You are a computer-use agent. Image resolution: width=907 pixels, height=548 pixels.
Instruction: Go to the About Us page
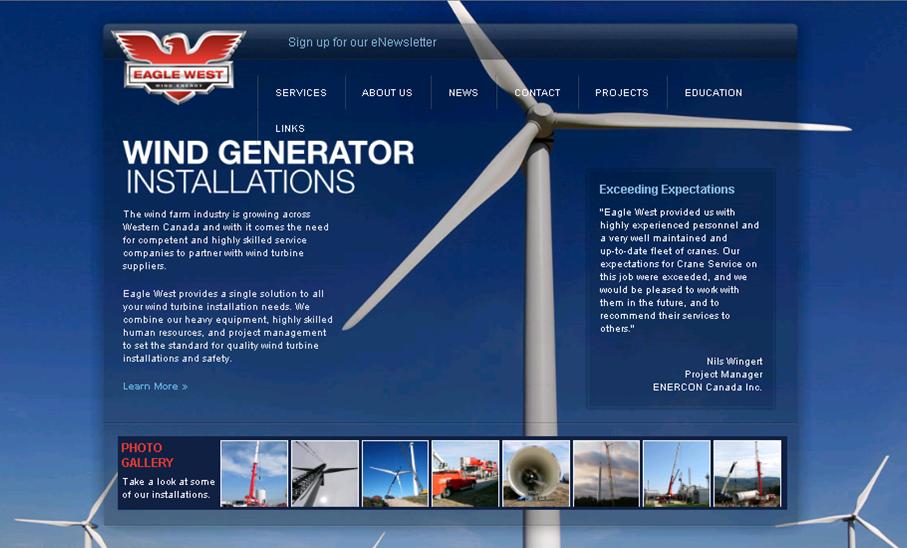pos(387,93)
